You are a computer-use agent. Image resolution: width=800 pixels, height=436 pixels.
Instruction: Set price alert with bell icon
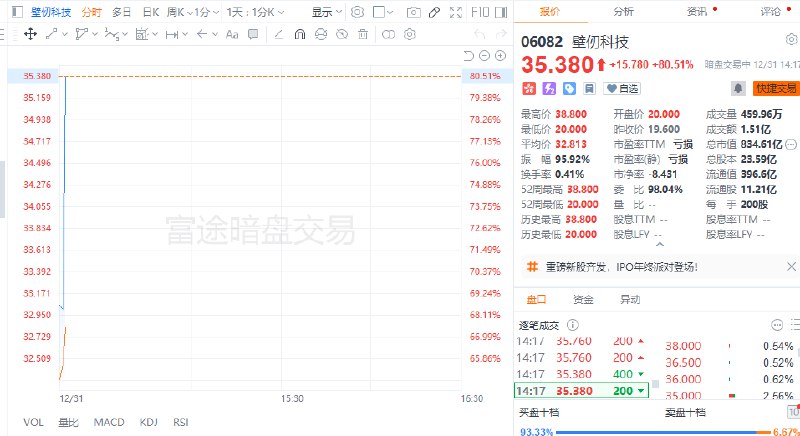(738, 88)
